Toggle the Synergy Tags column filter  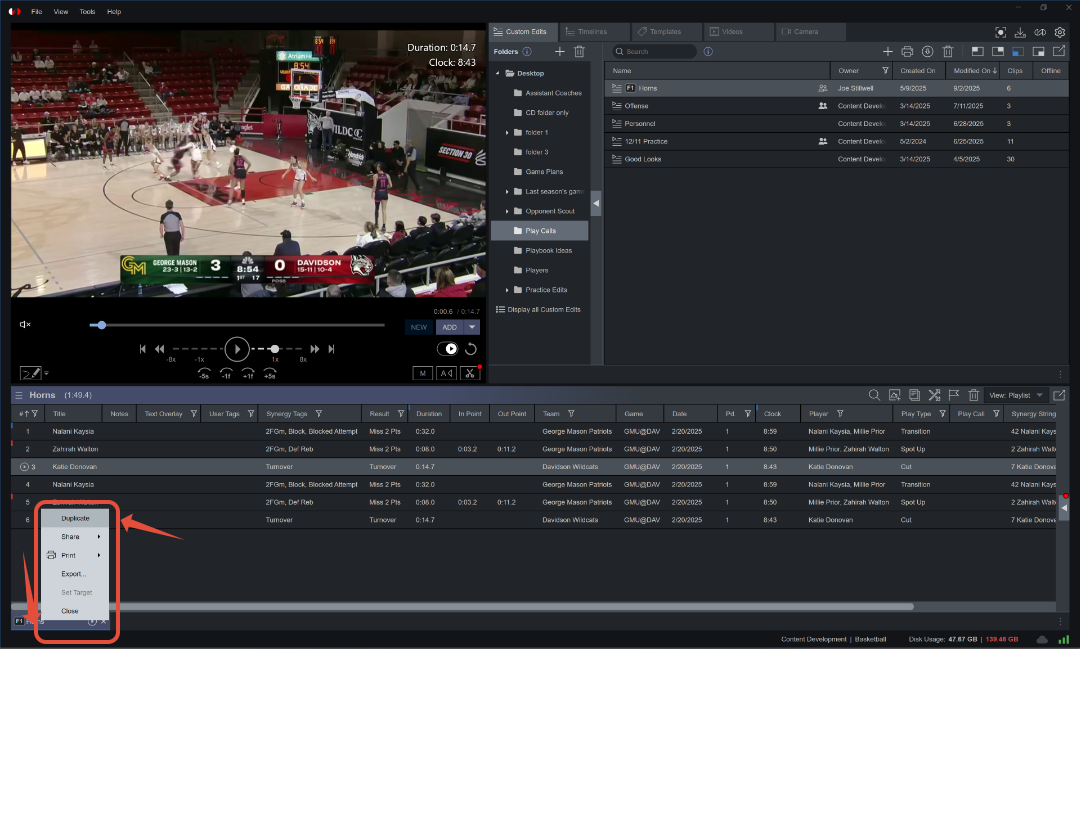318,414
